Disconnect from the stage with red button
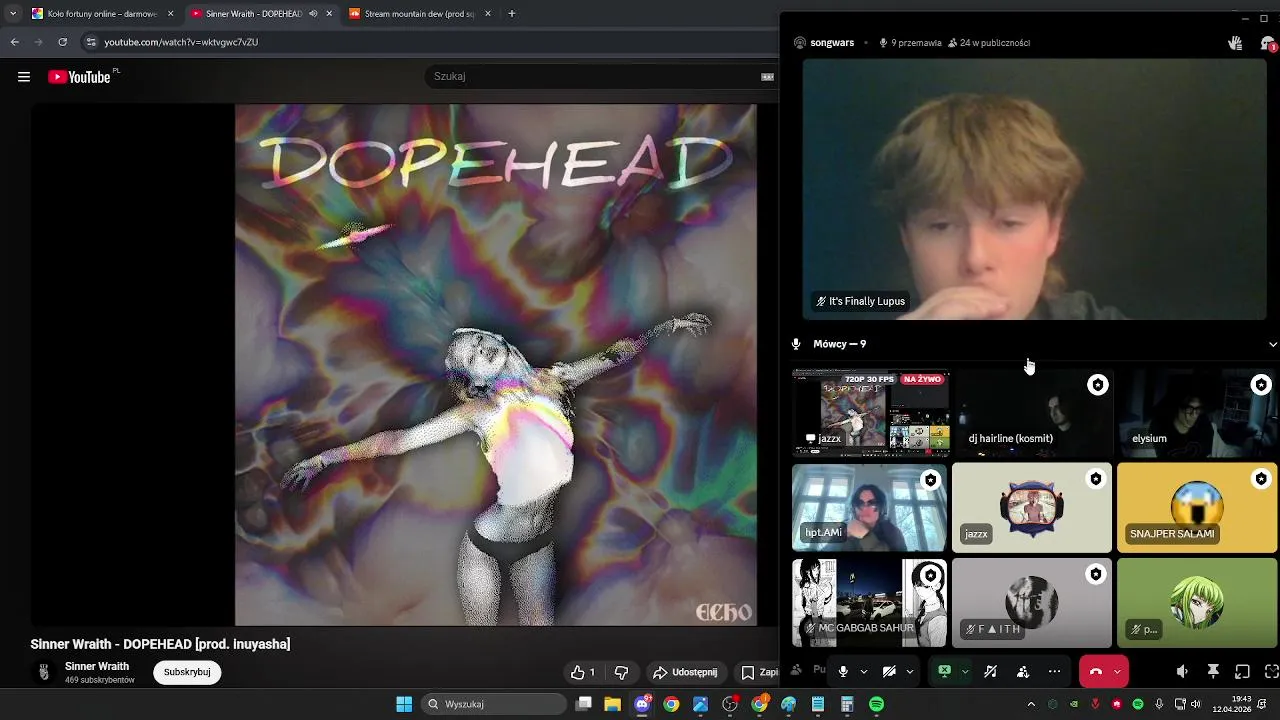The height and width of the screenshot is (720, 1280). tap(1095, 672)
